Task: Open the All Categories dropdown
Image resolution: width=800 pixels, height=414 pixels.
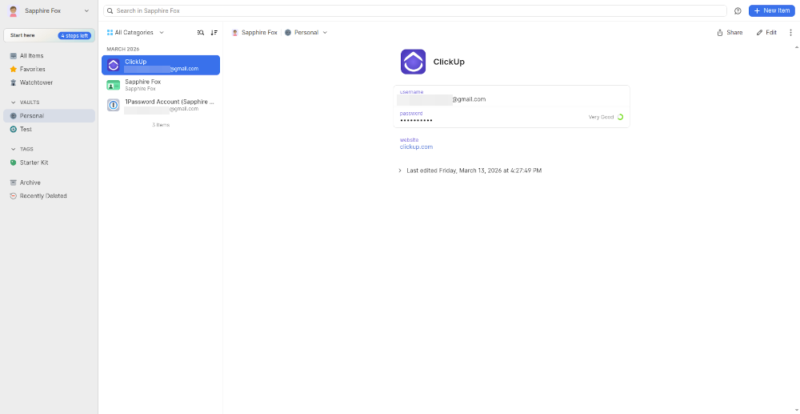Action: [x=135, y=32]
